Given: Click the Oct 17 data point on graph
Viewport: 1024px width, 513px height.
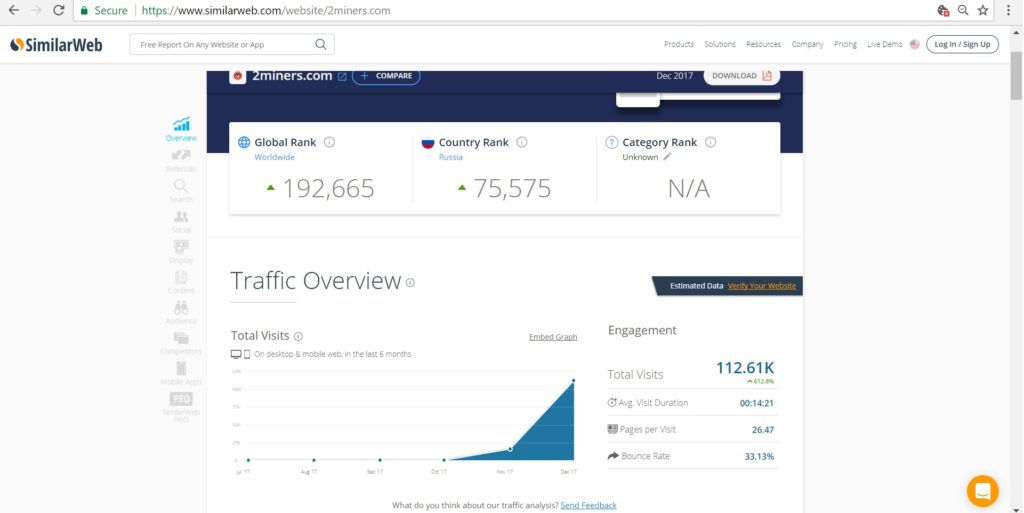Looking at the screenshot, I should 444,460.
